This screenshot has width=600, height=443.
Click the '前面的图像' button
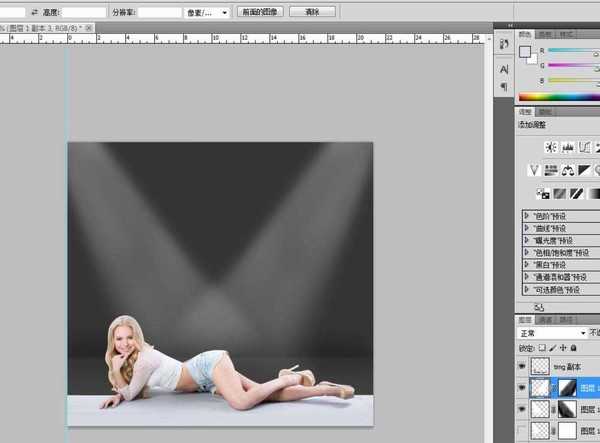pyautogui.click(x=260, y=12)
